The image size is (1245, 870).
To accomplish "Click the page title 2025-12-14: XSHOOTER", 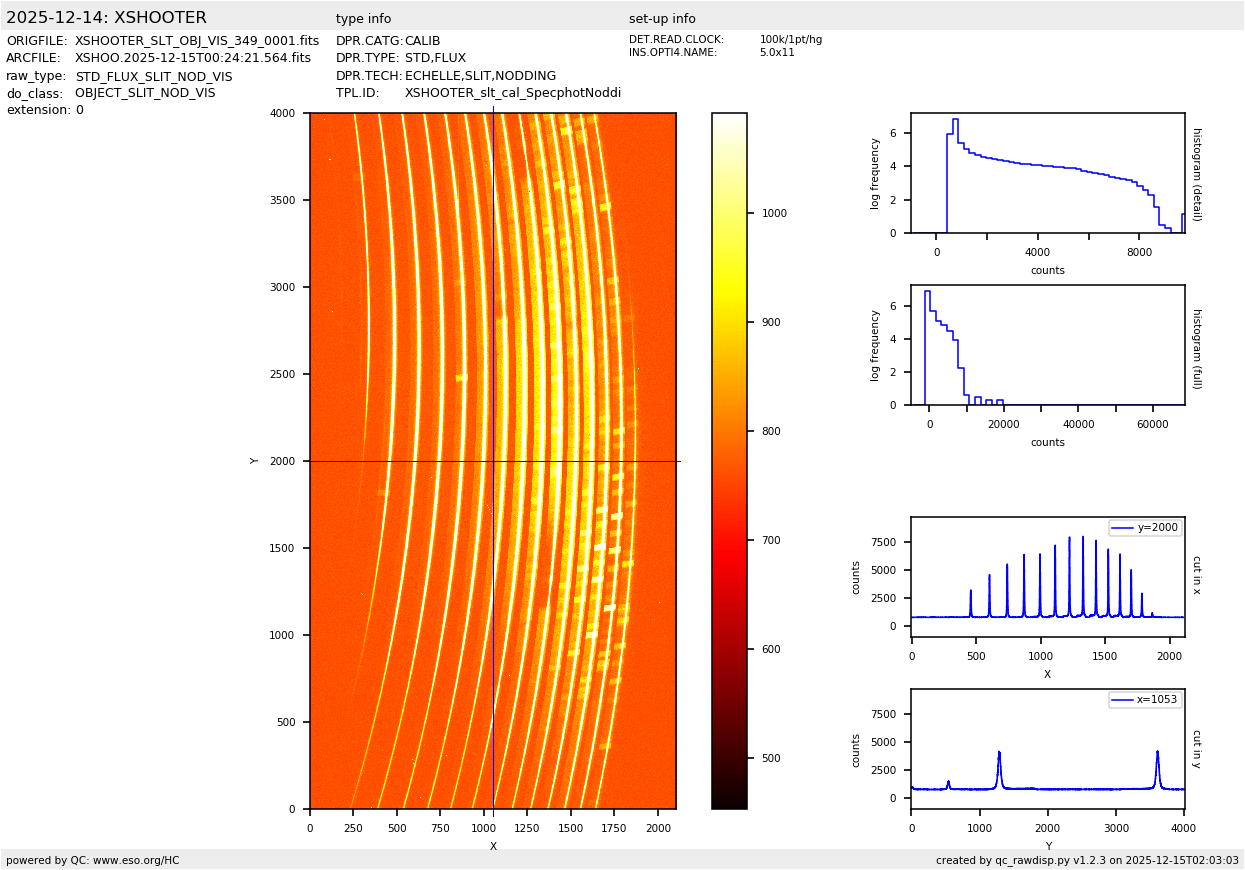I will [x=106, y=18].
